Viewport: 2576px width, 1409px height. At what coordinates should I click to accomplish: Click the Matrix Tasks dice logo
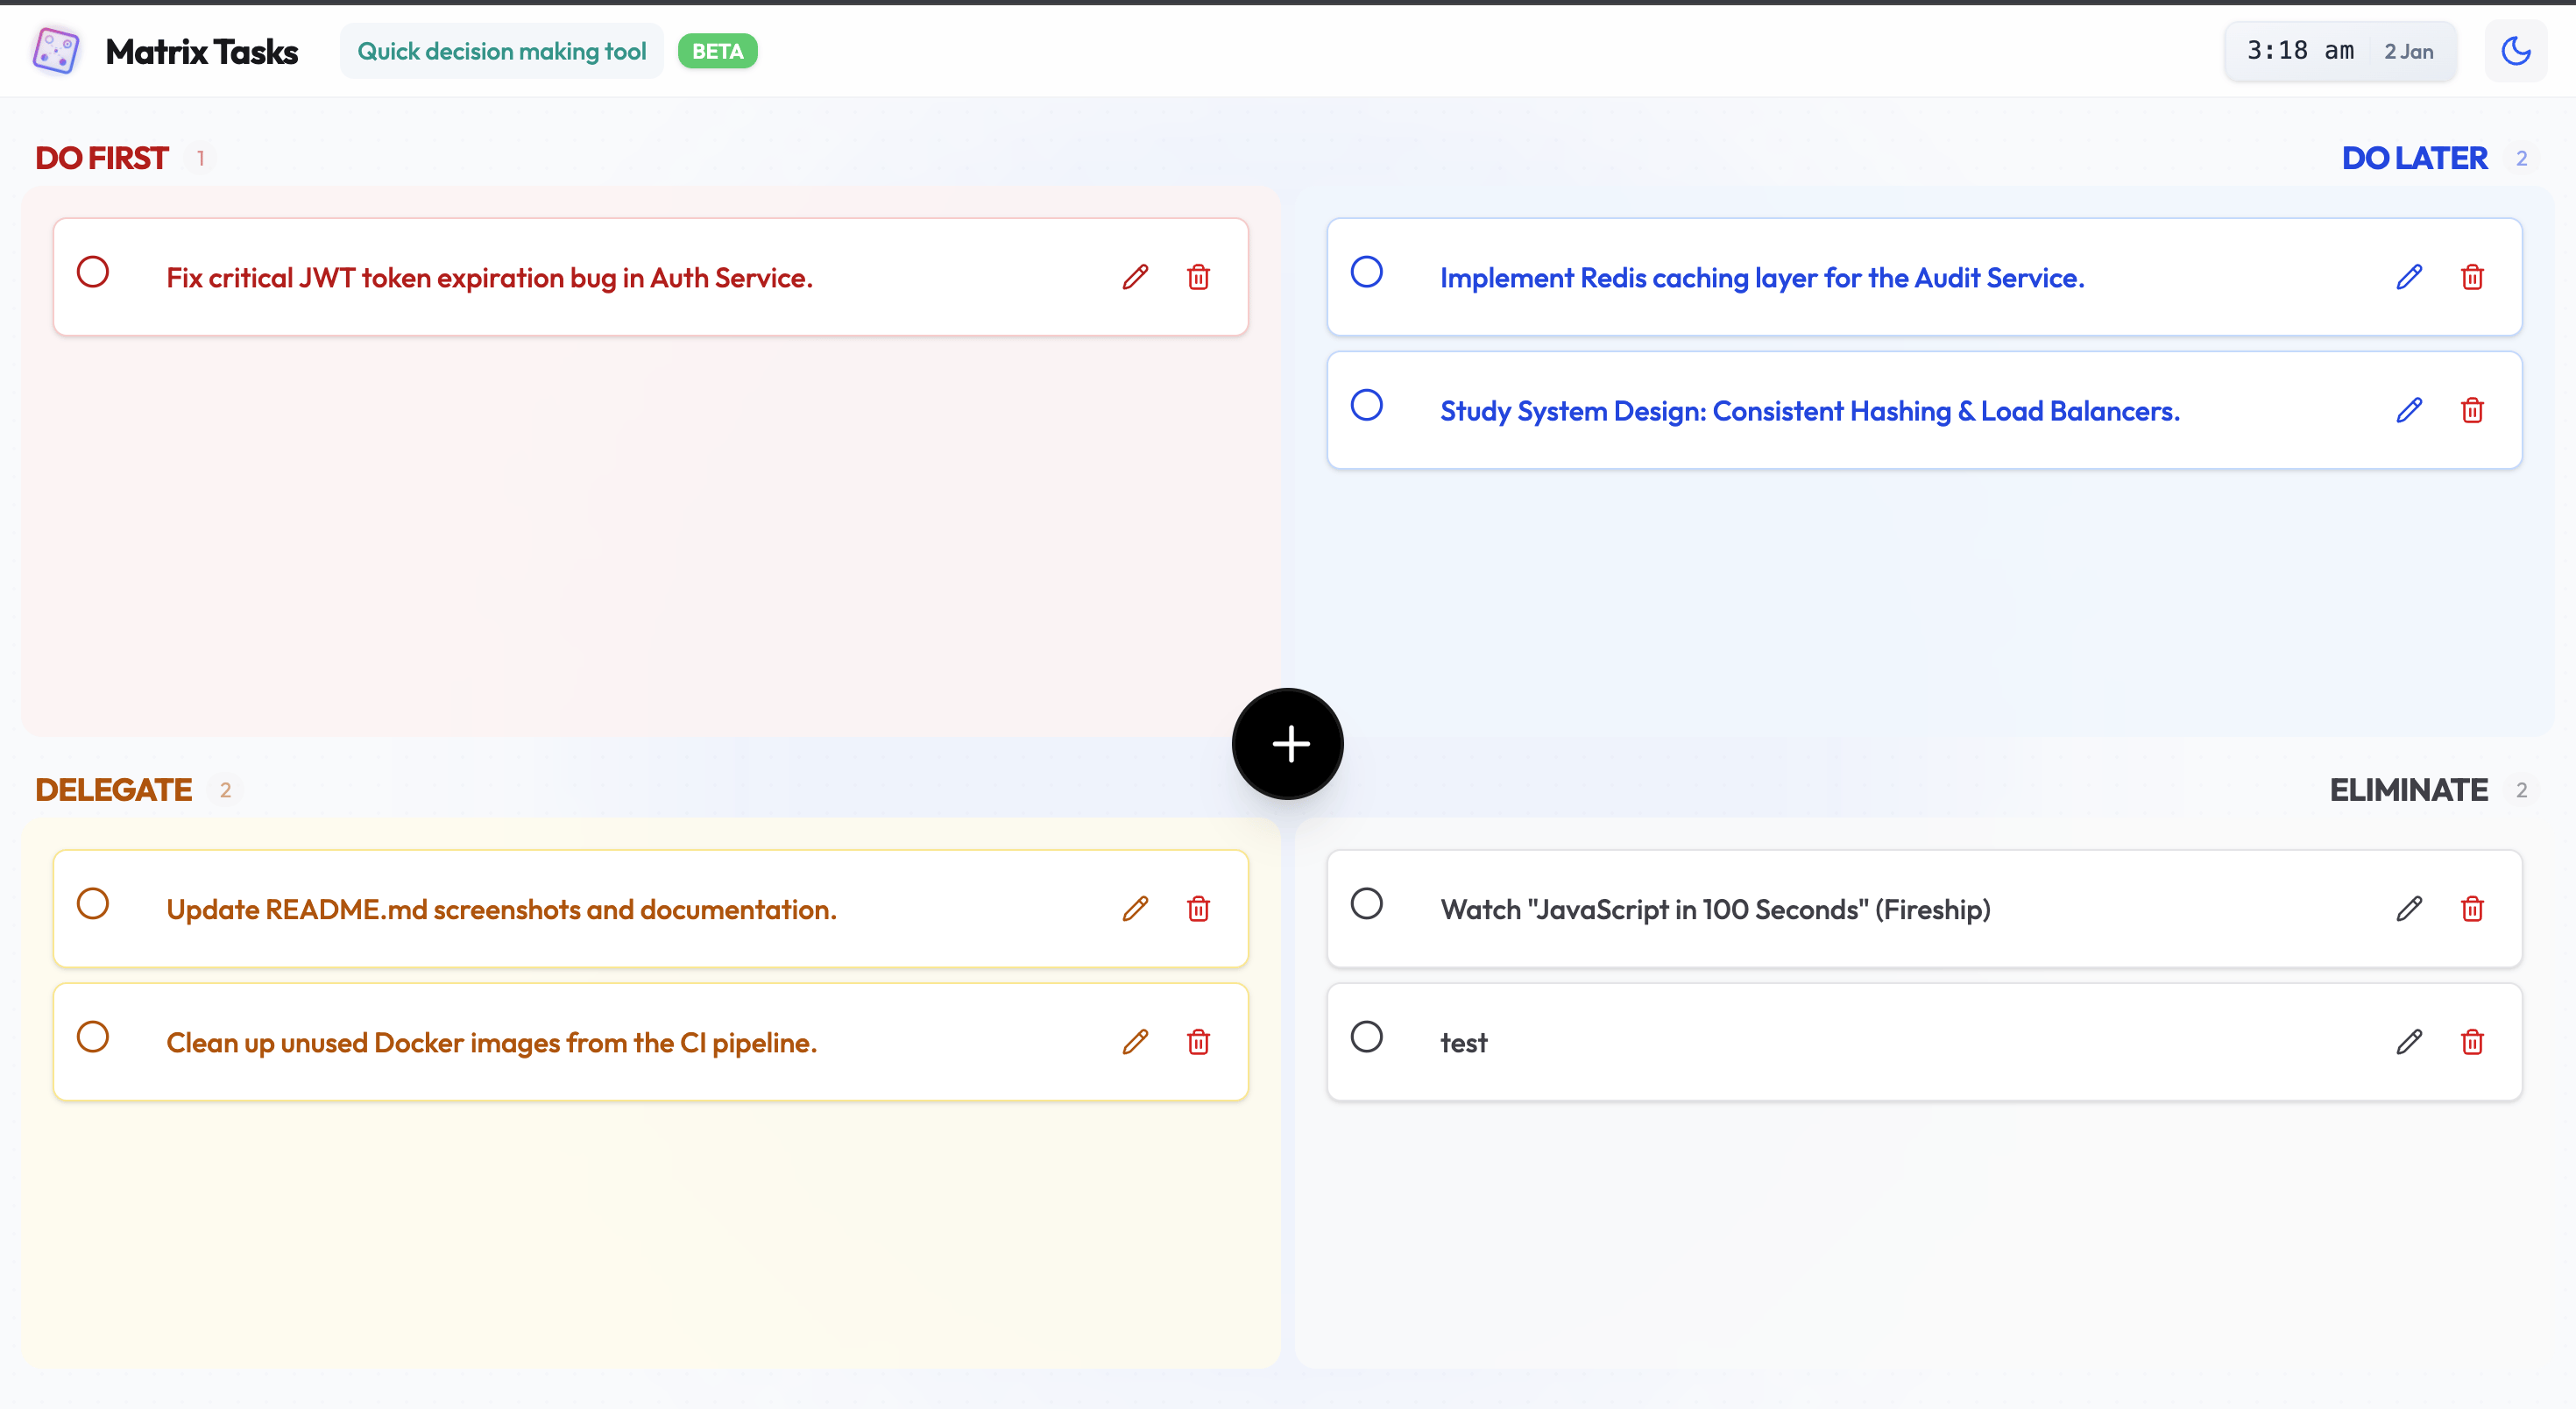coord(55,50)
